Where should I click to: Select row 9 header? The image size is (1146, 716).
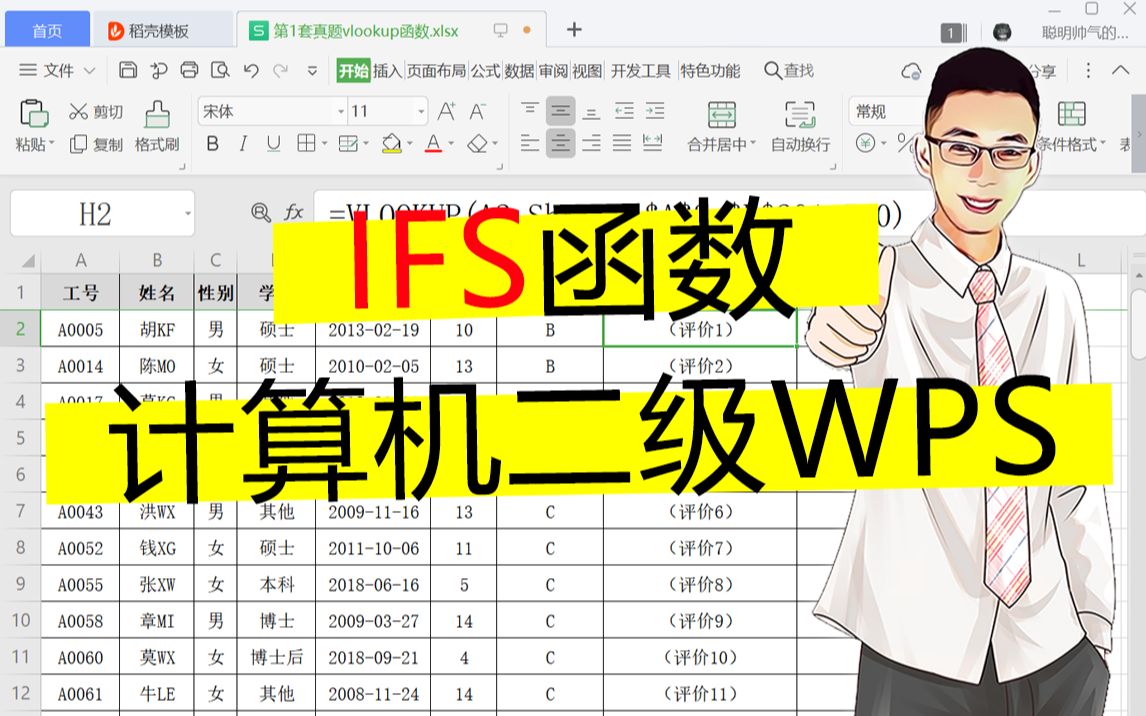[x=20, y=584]
